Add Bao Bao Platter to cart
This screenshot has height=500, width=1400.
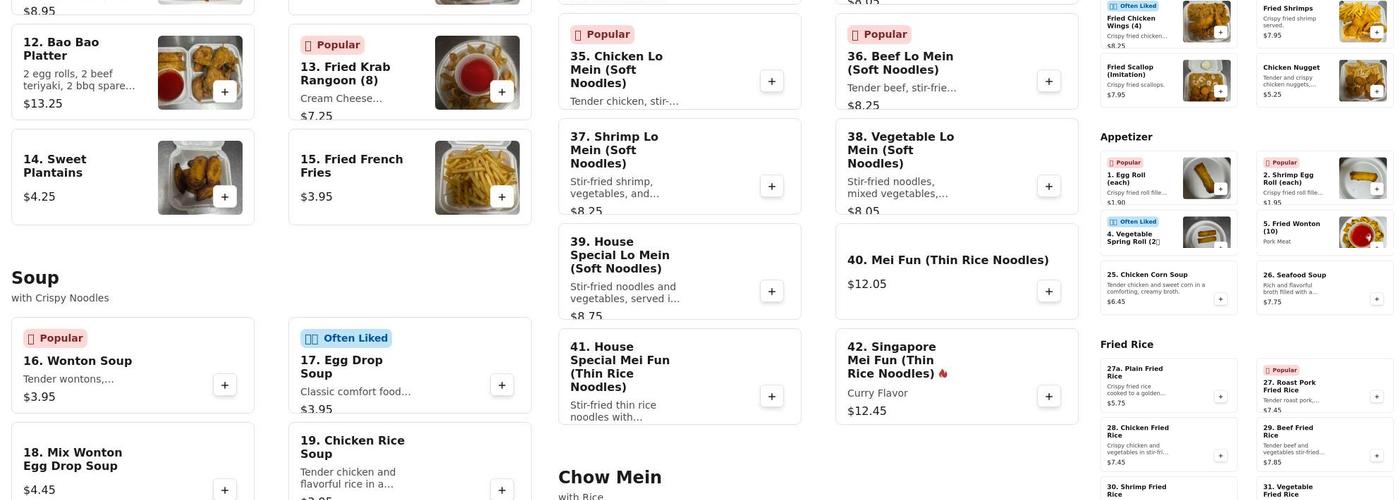tap(224, 91)
